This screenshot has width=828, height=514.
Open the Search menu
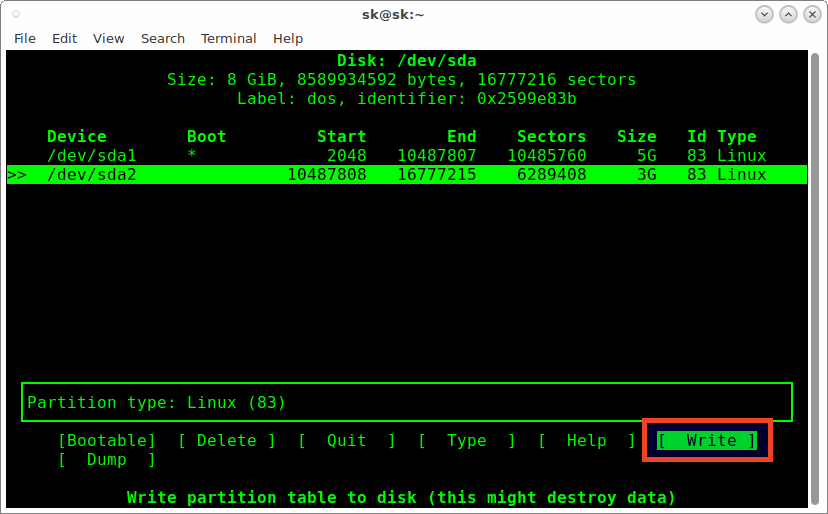tap(163, 39)
